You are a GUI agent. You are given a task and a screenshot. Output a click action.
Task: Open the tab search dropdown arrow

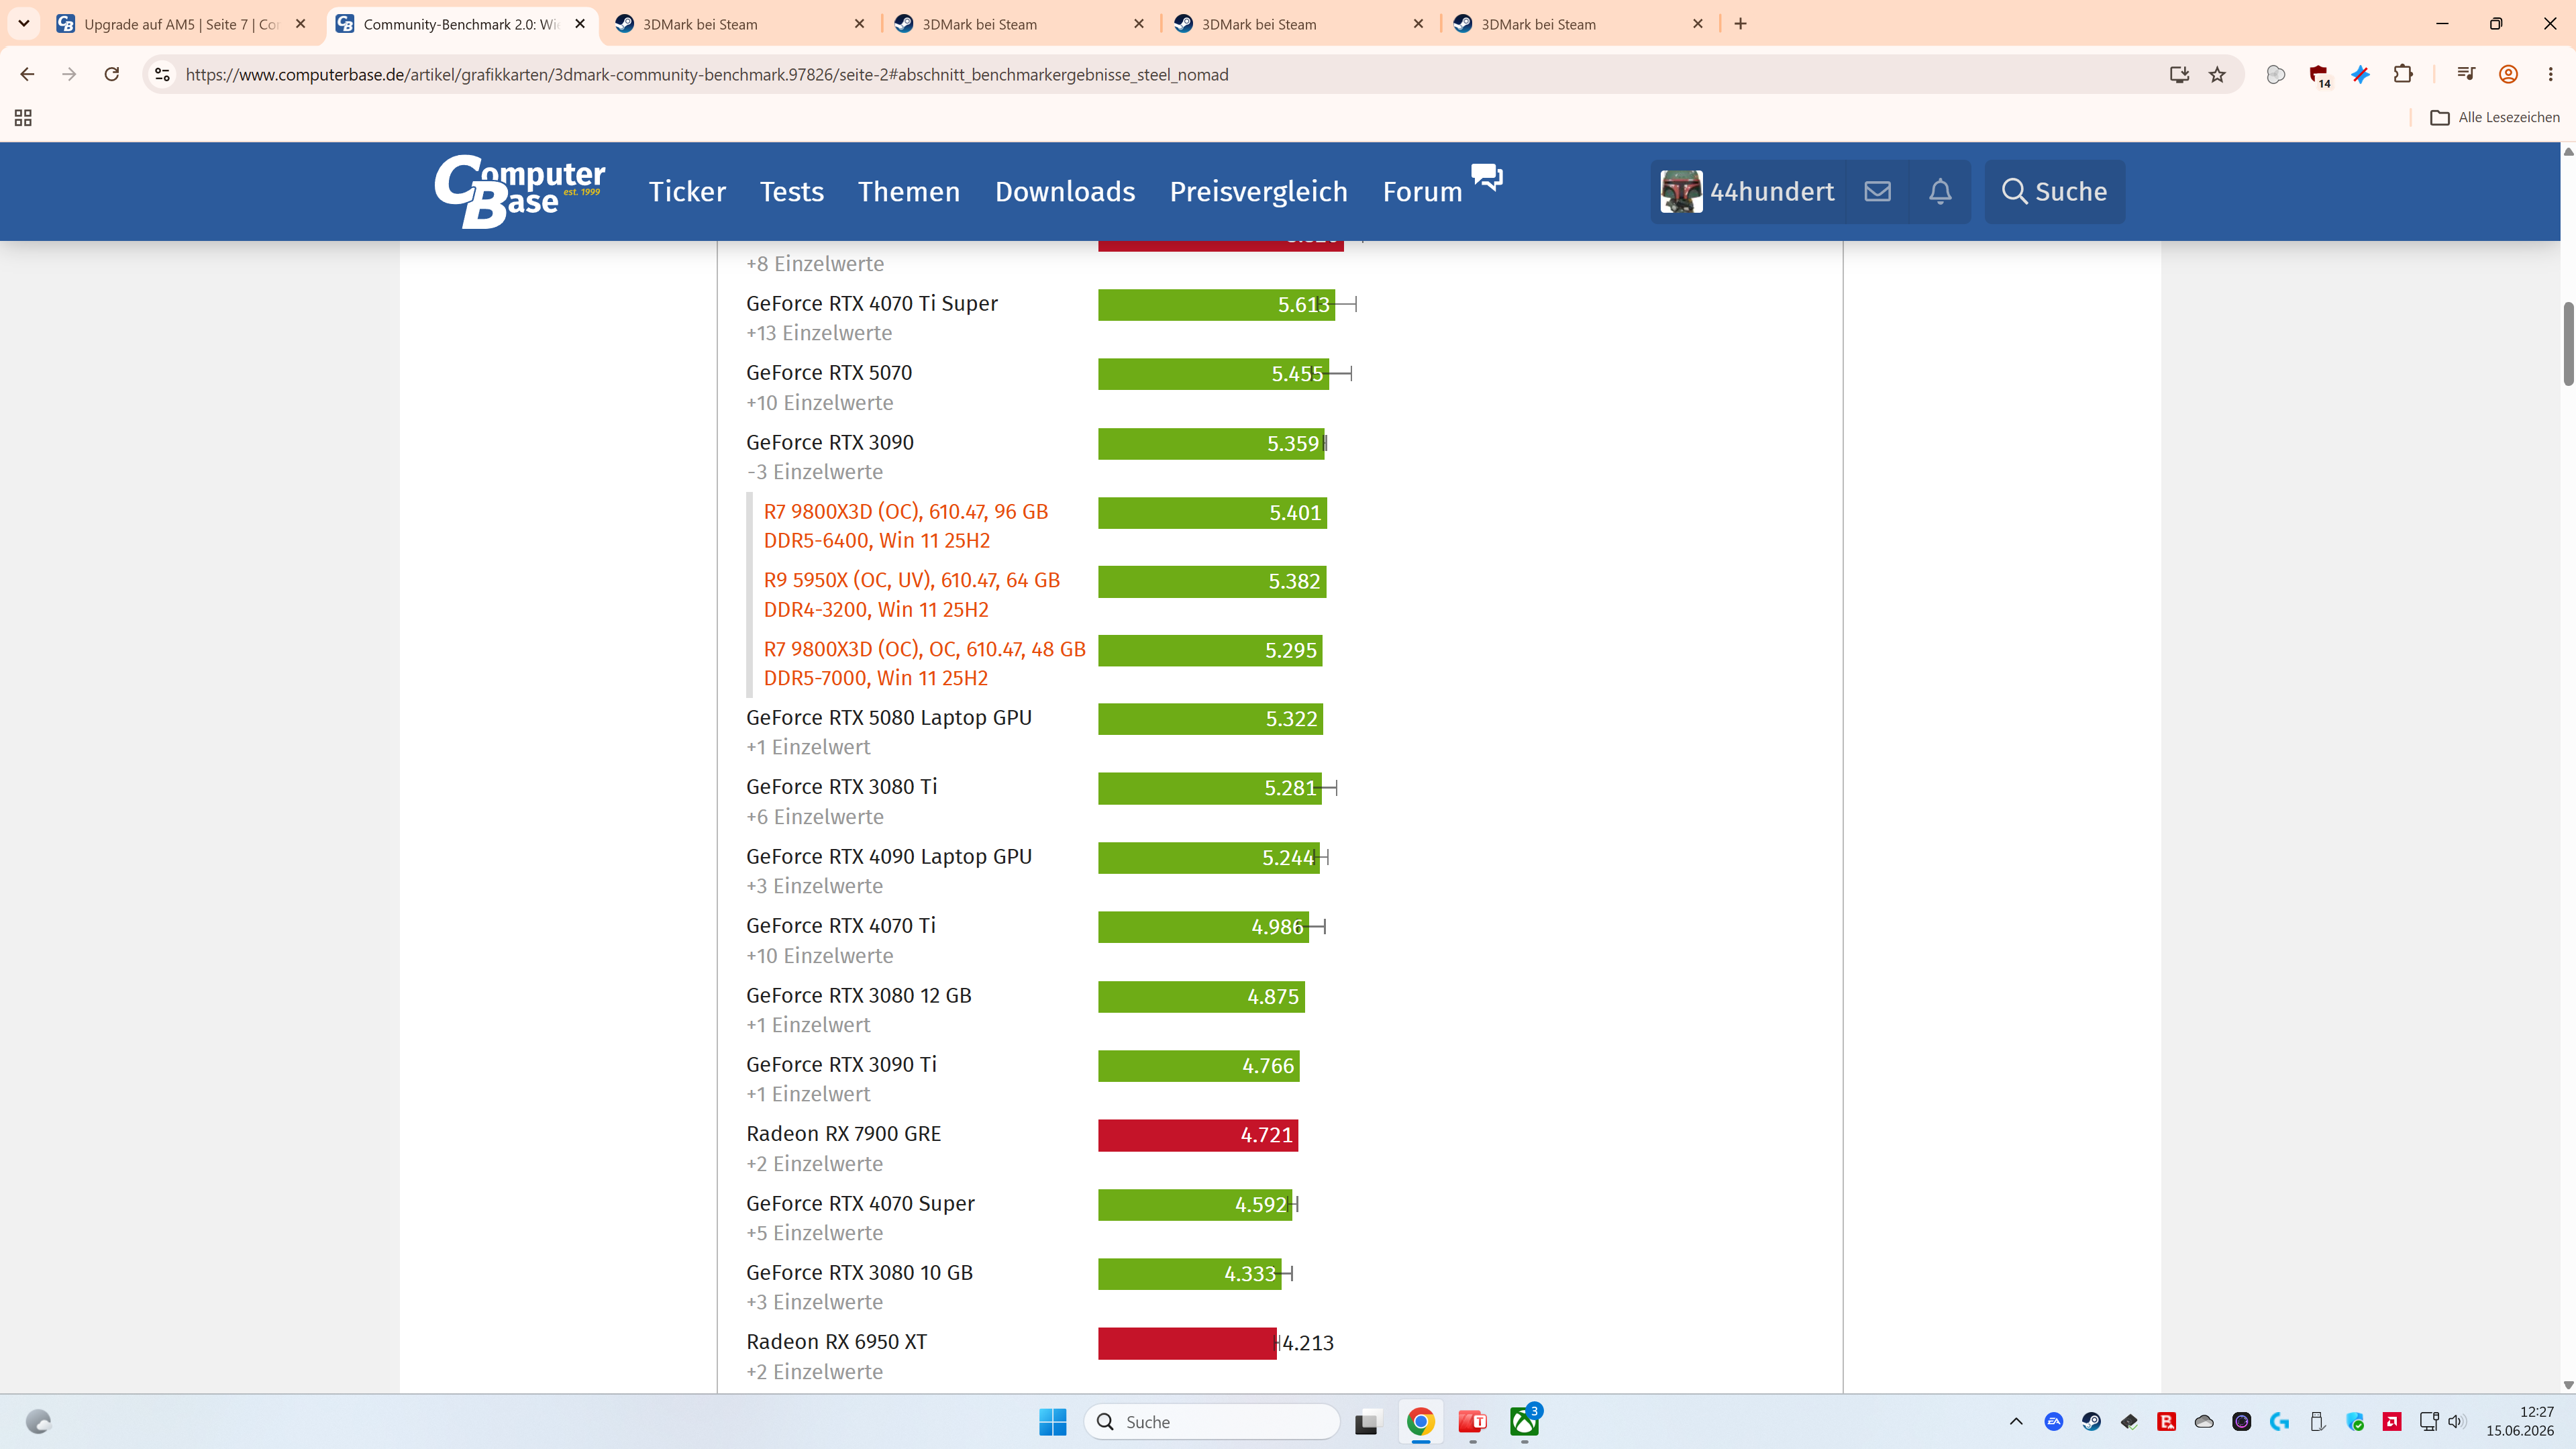[24, 24]
